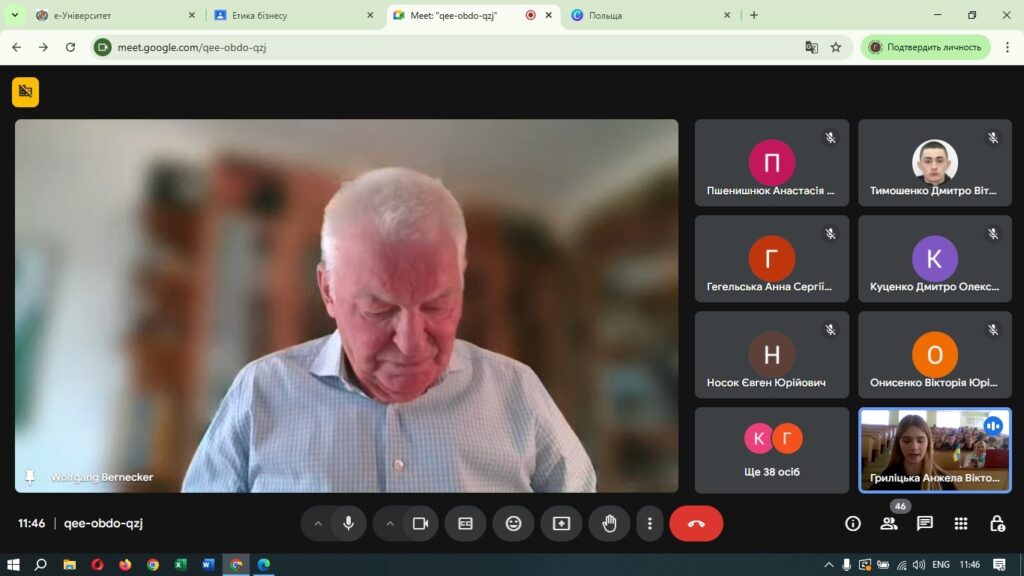The height and width of the screenshot is (576, 1024).
Task: Expand audio settings chevron beside microphone
Action: (x=318, y=523)
